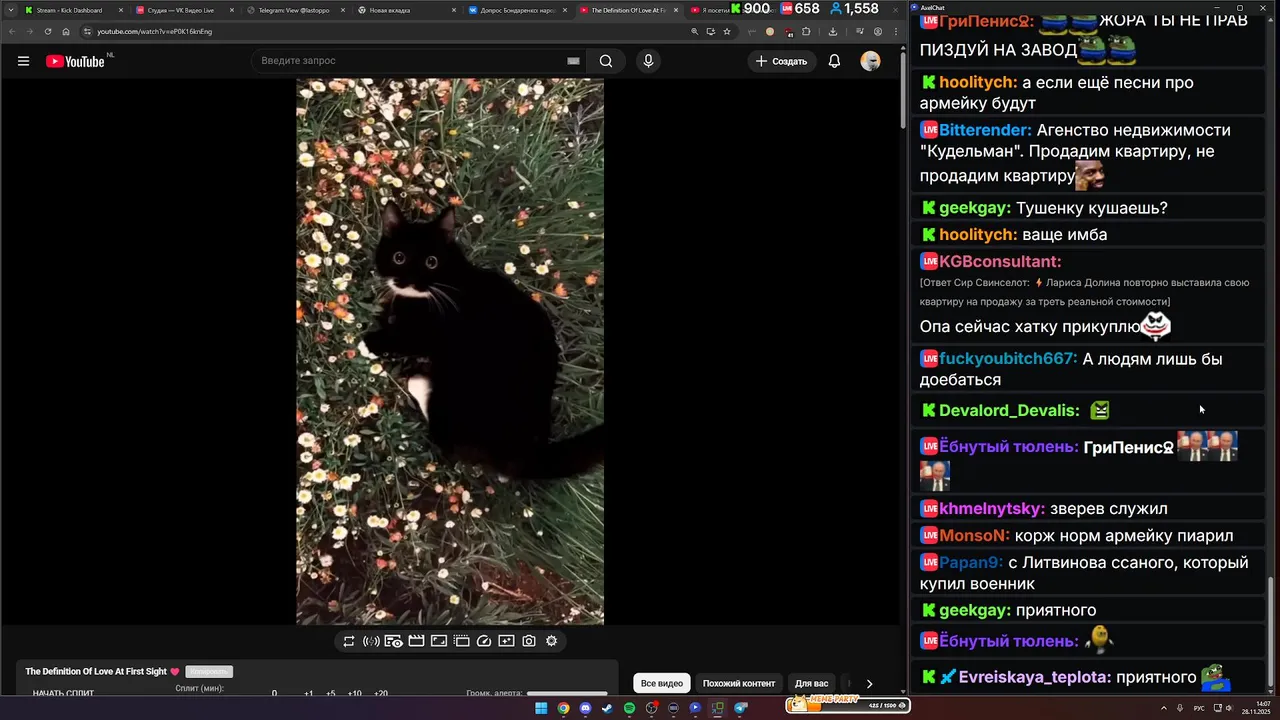Open browser downloads icon

click(832, 31)
